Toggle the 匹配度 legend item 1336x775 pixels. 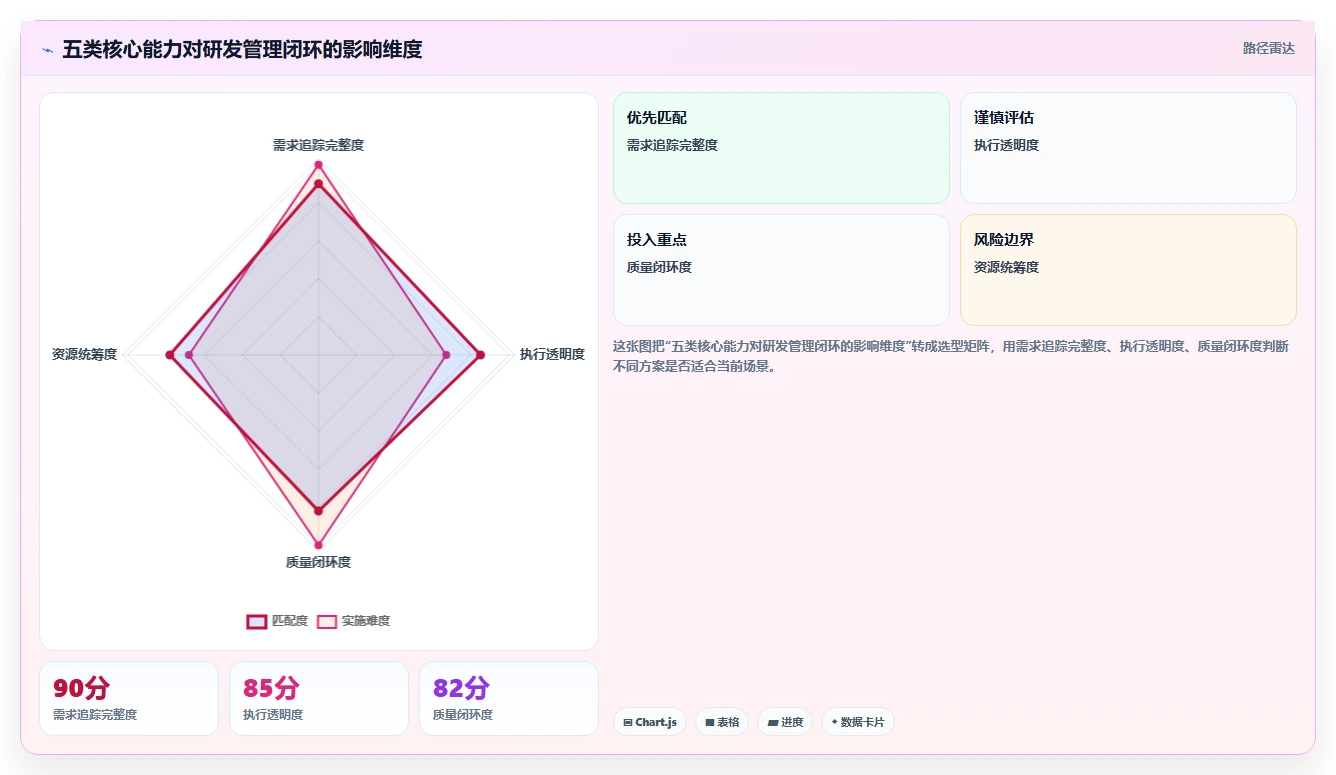pos(278,621)
